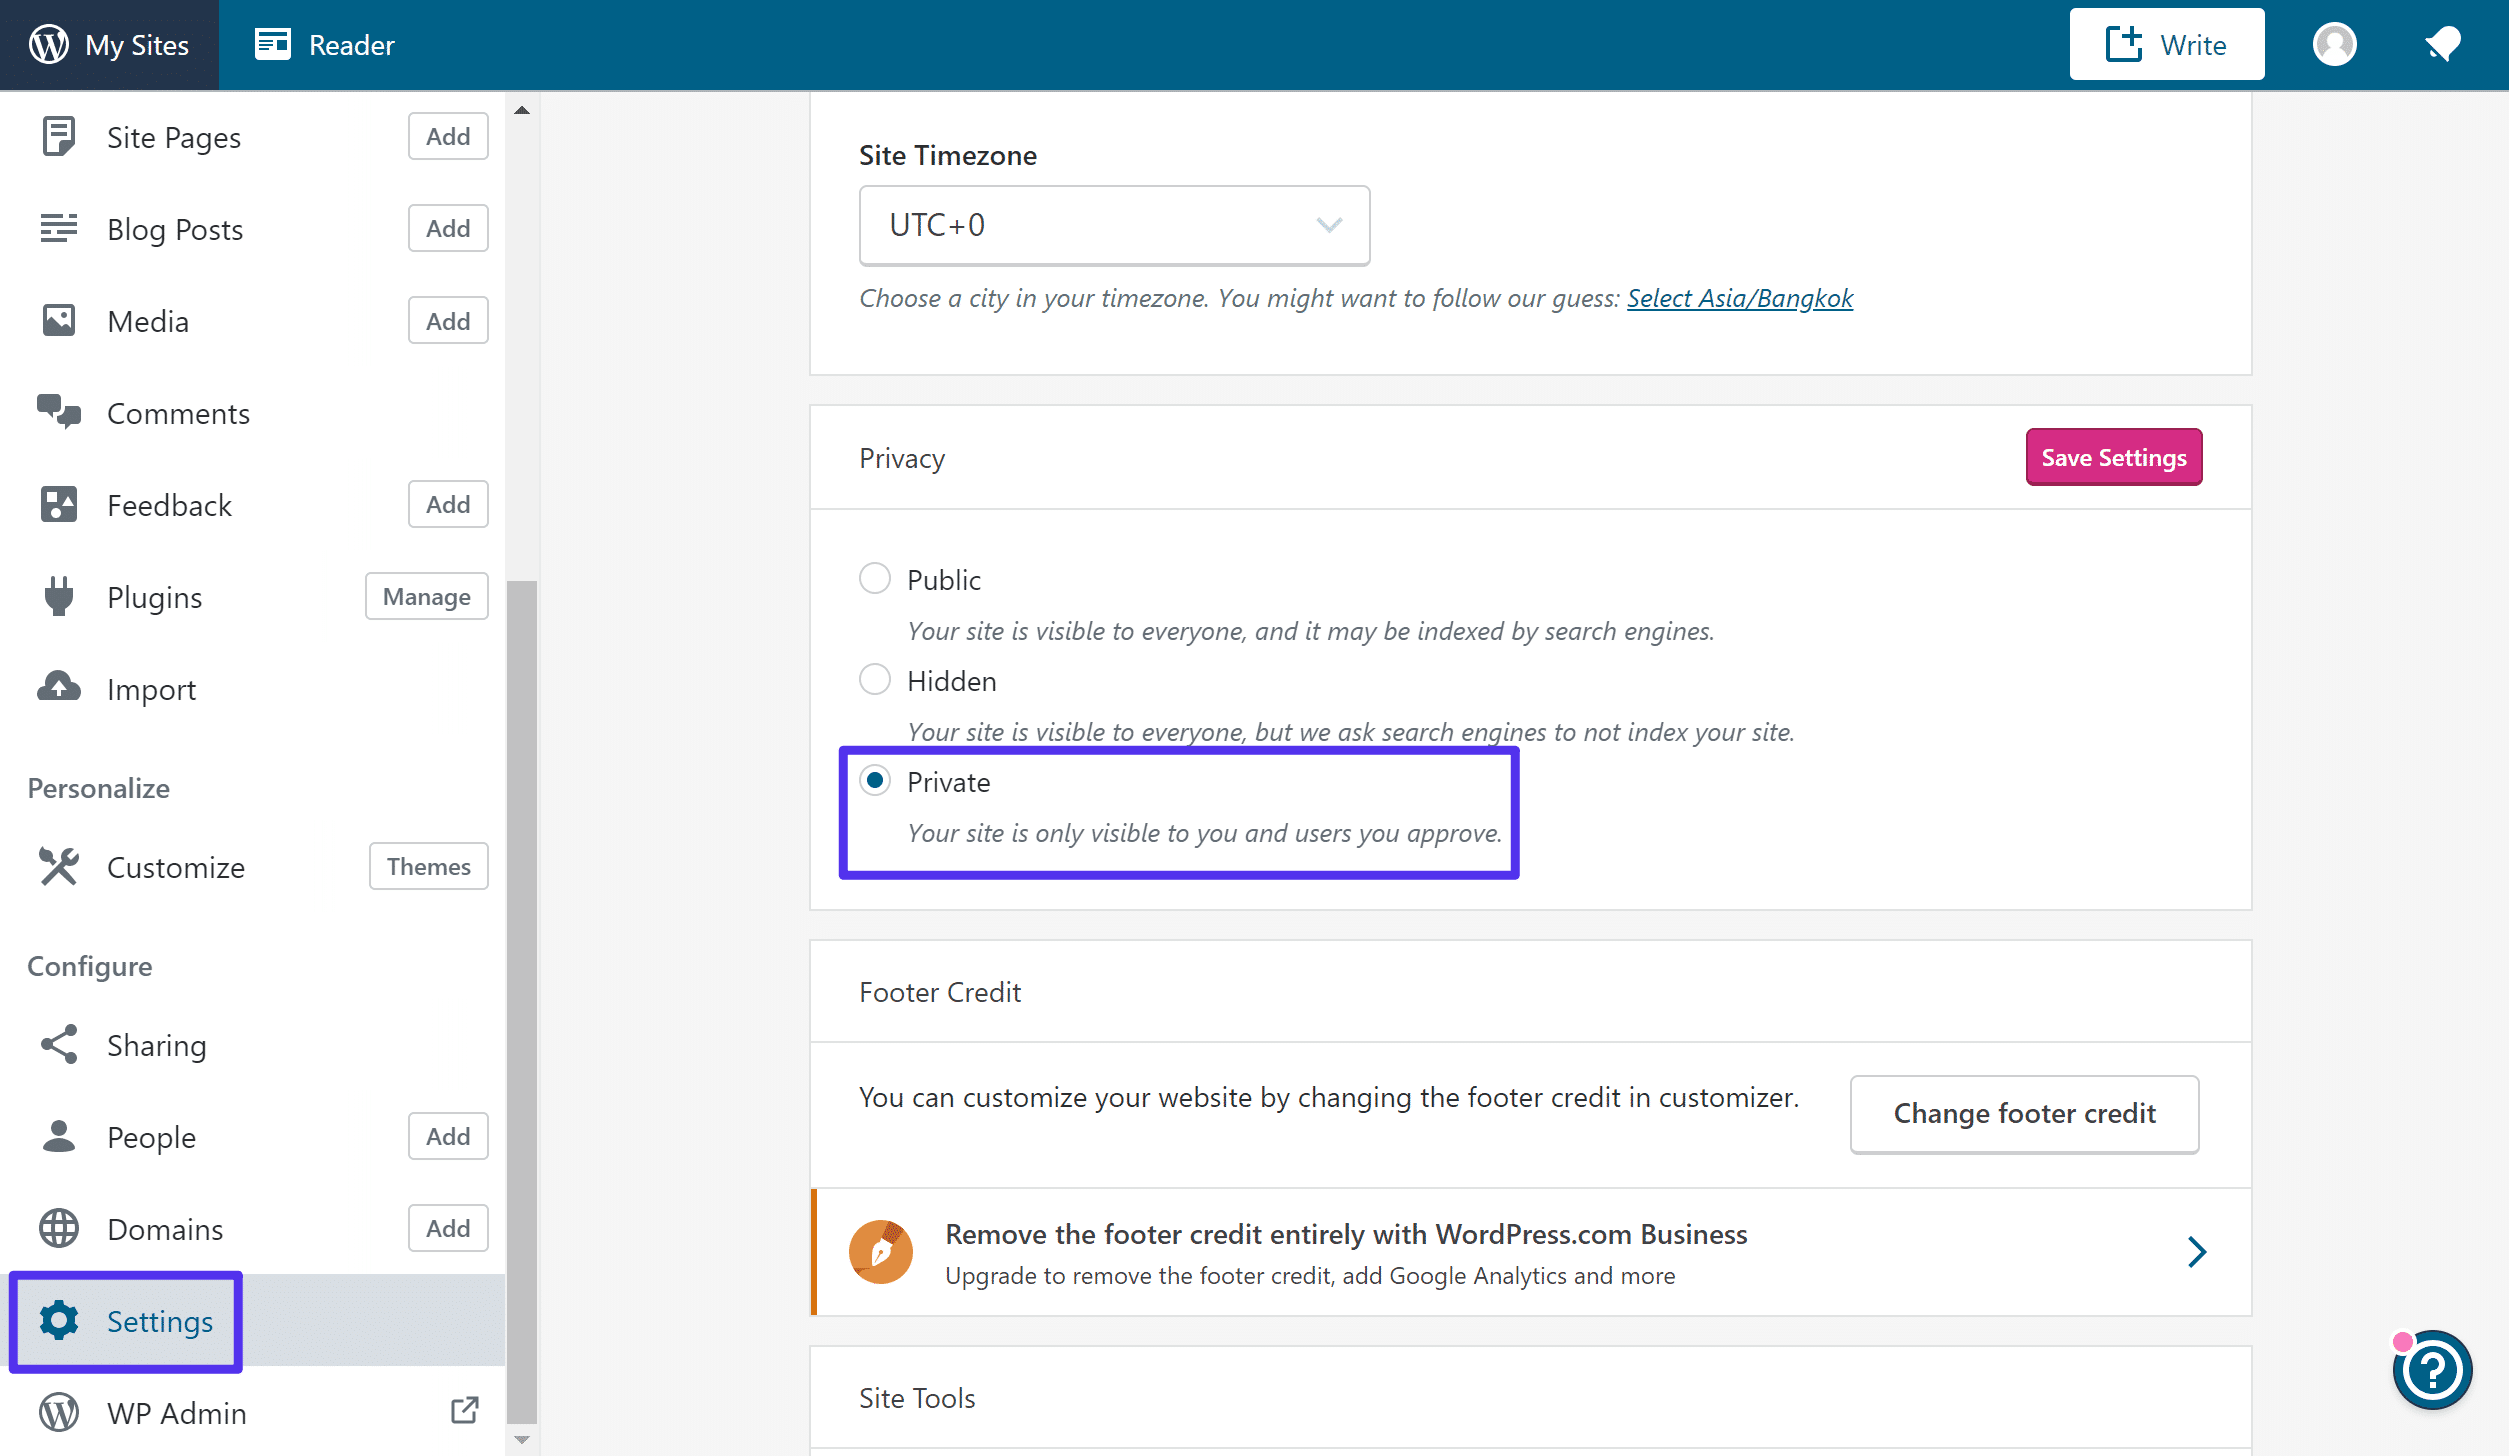Click the Media icon in sidebar
The image size is (2509, 1456).
point(59,319)
